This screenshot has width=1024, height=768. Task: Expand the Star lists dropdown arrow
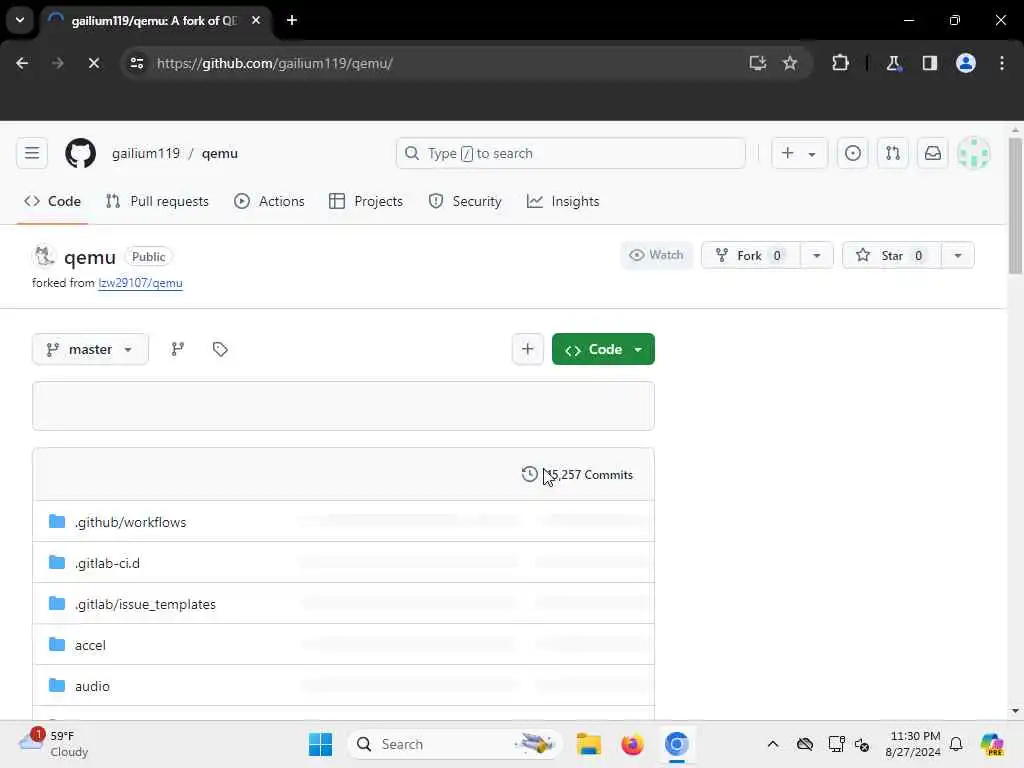(957, 255)
